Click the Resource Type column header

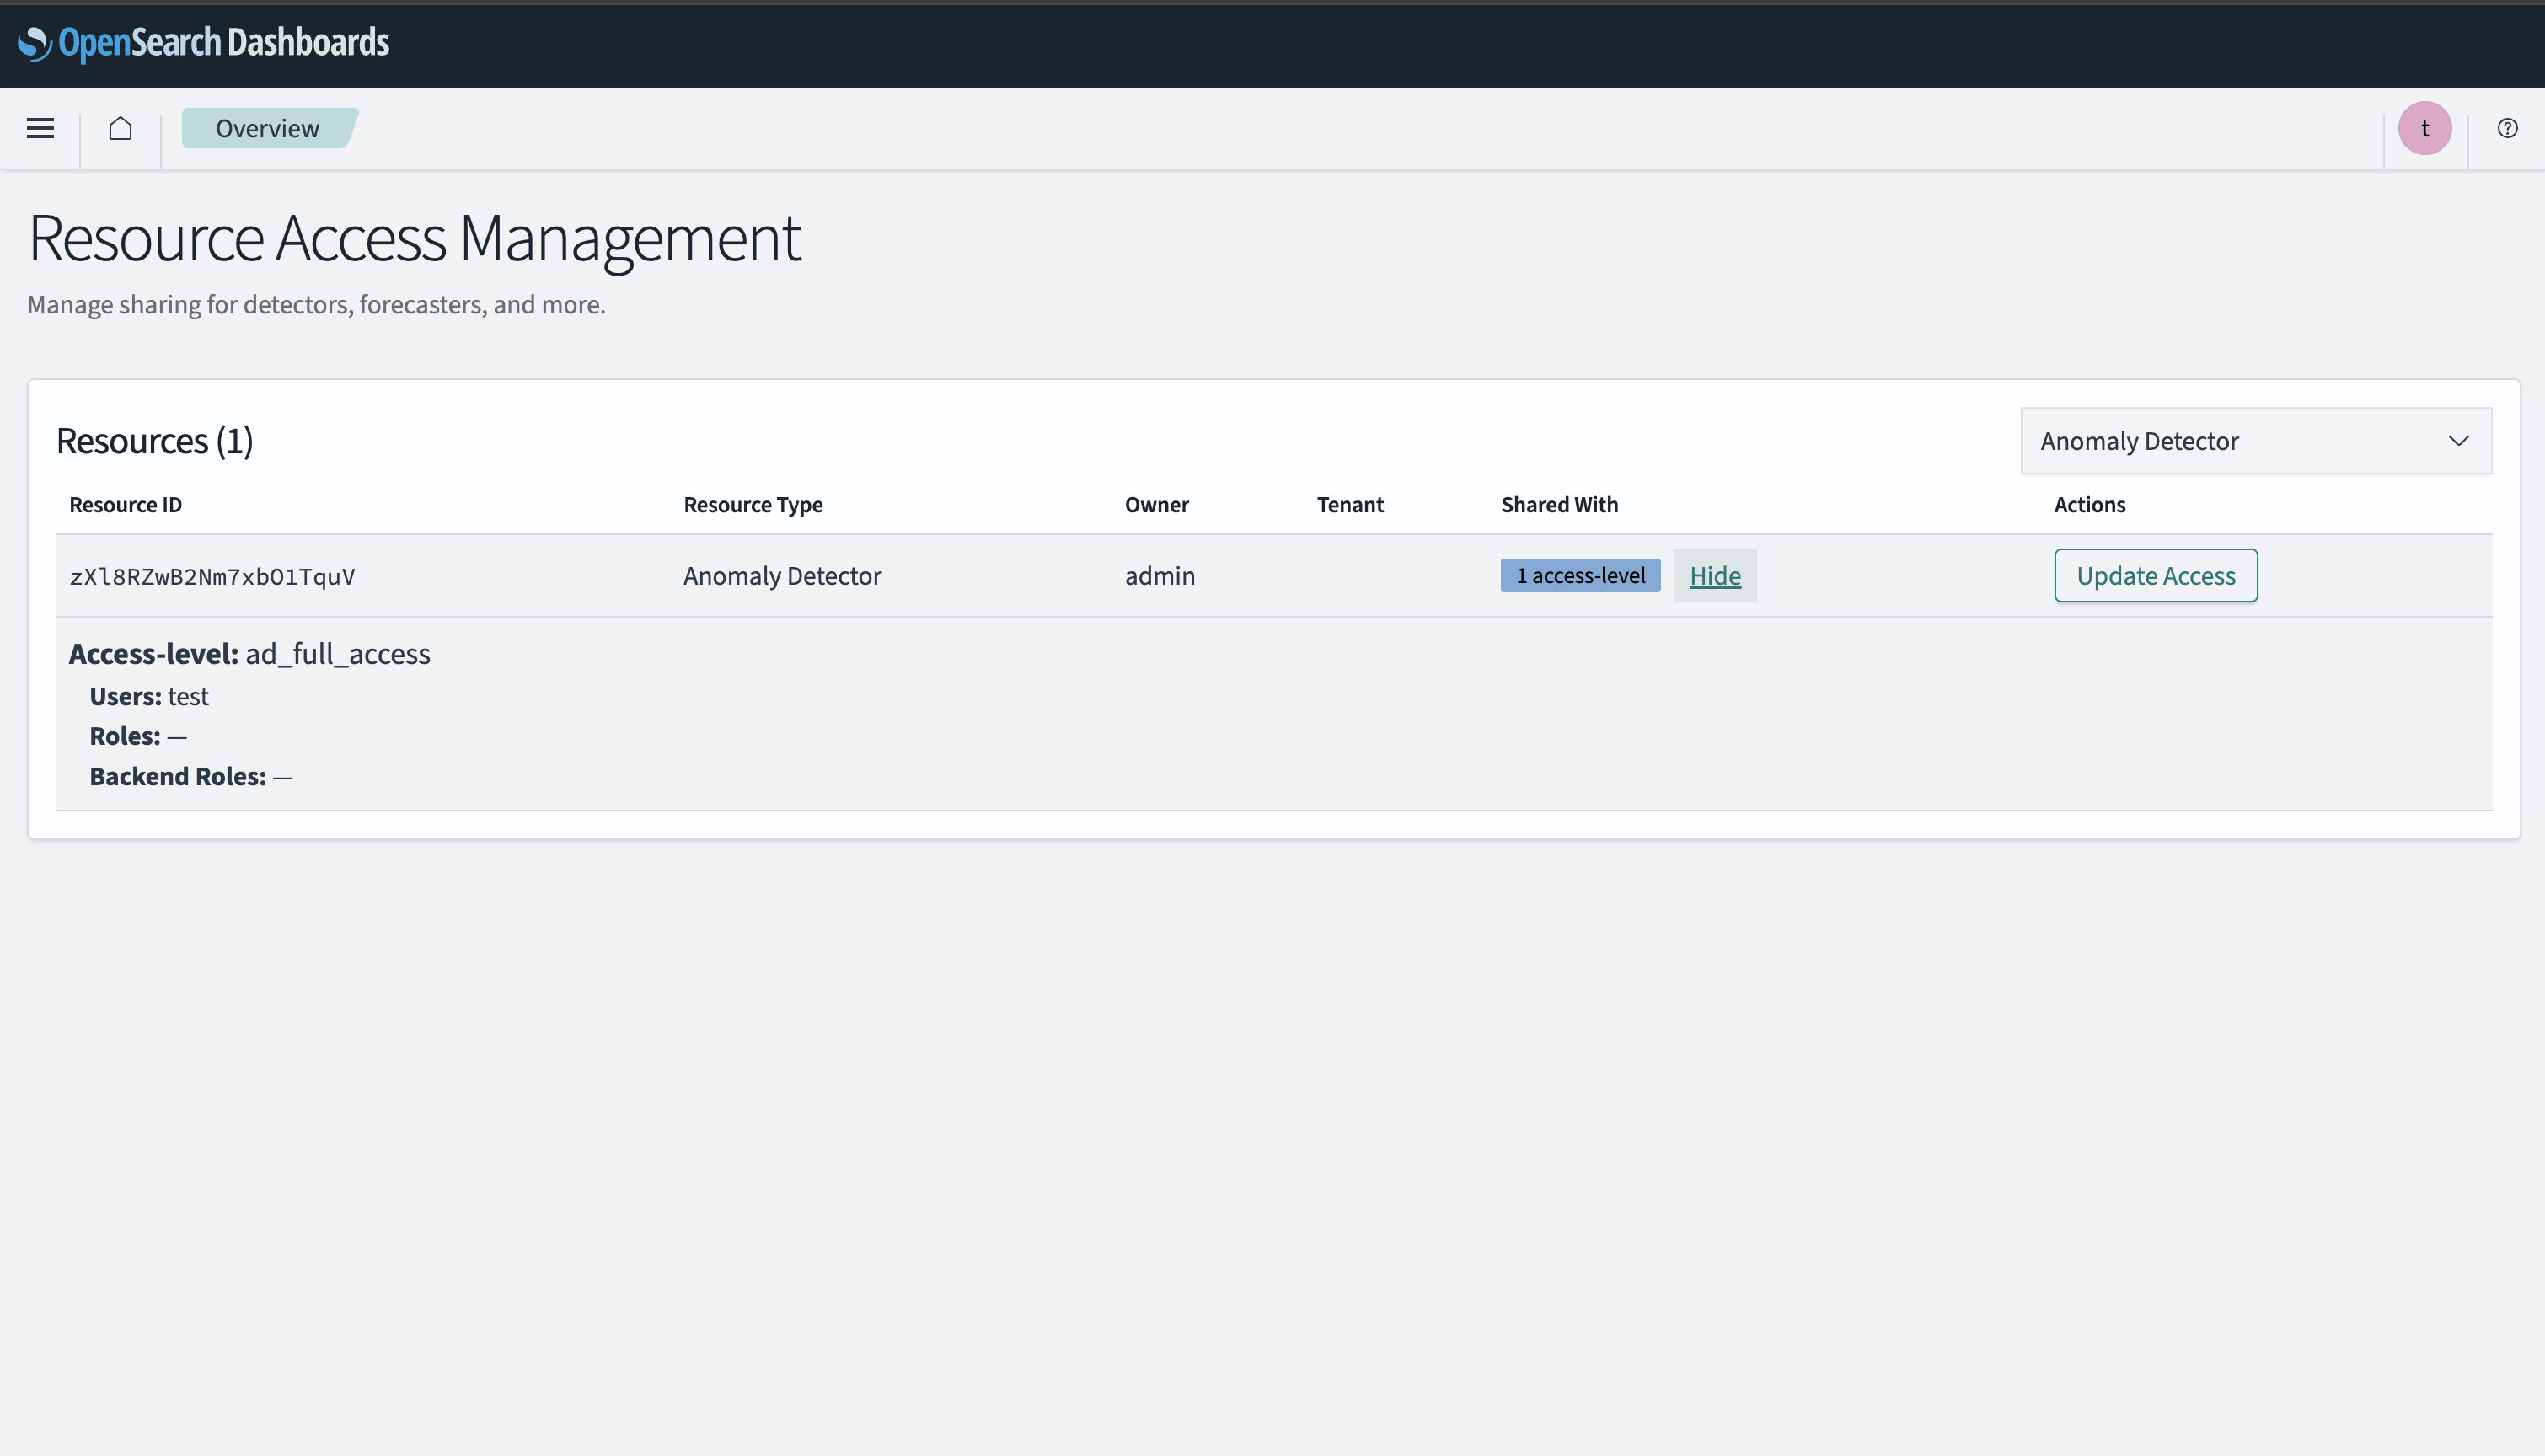coord(753,505)
